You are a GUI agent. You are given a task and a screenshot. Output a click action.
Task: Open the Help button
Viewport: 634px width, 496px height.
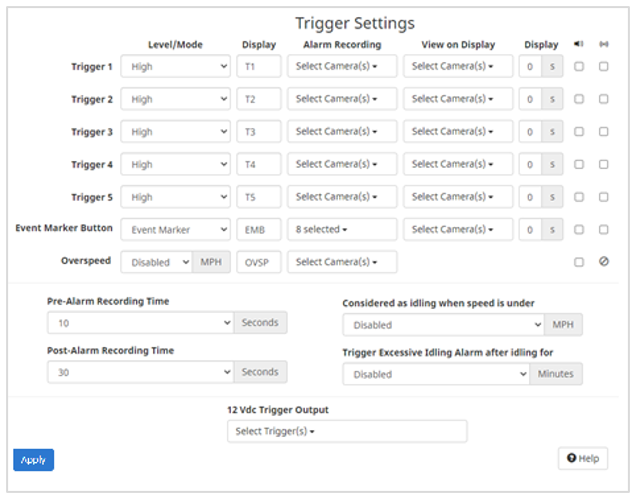[x=582, y=458]
